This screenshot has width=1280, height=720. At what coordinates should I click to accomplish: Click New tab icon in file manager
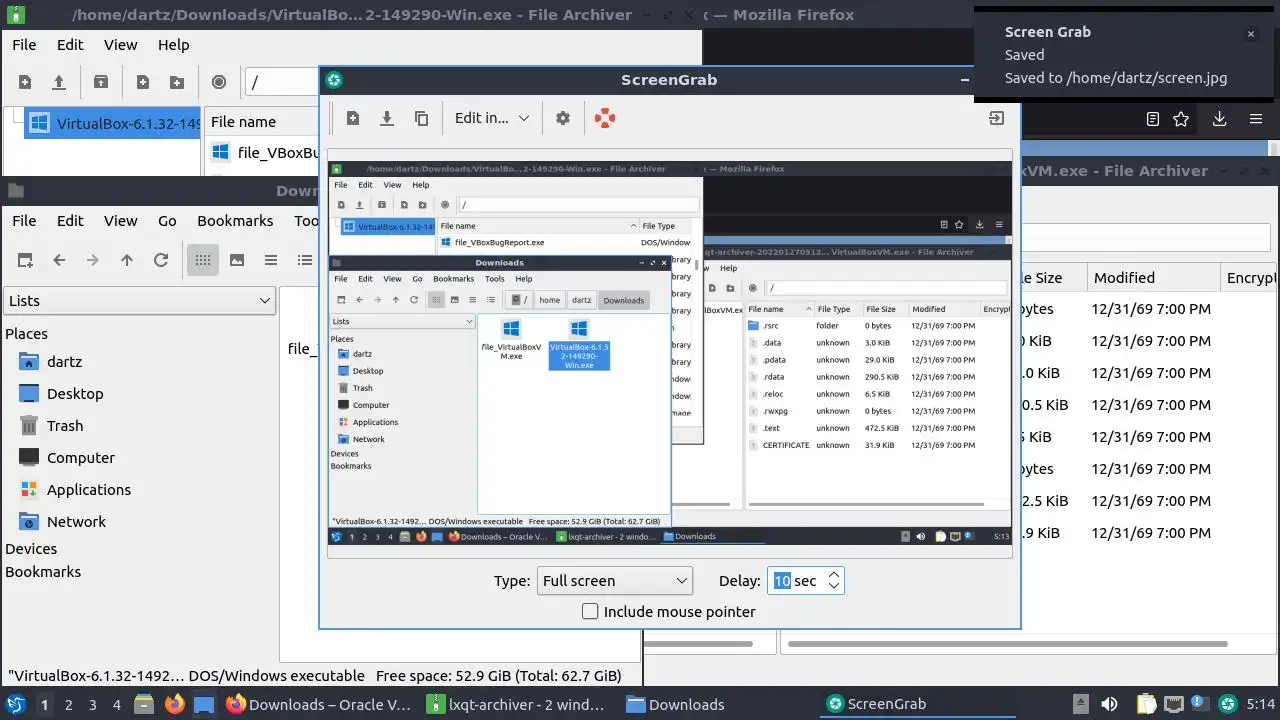pyautogui.click(x=25, y=260)
